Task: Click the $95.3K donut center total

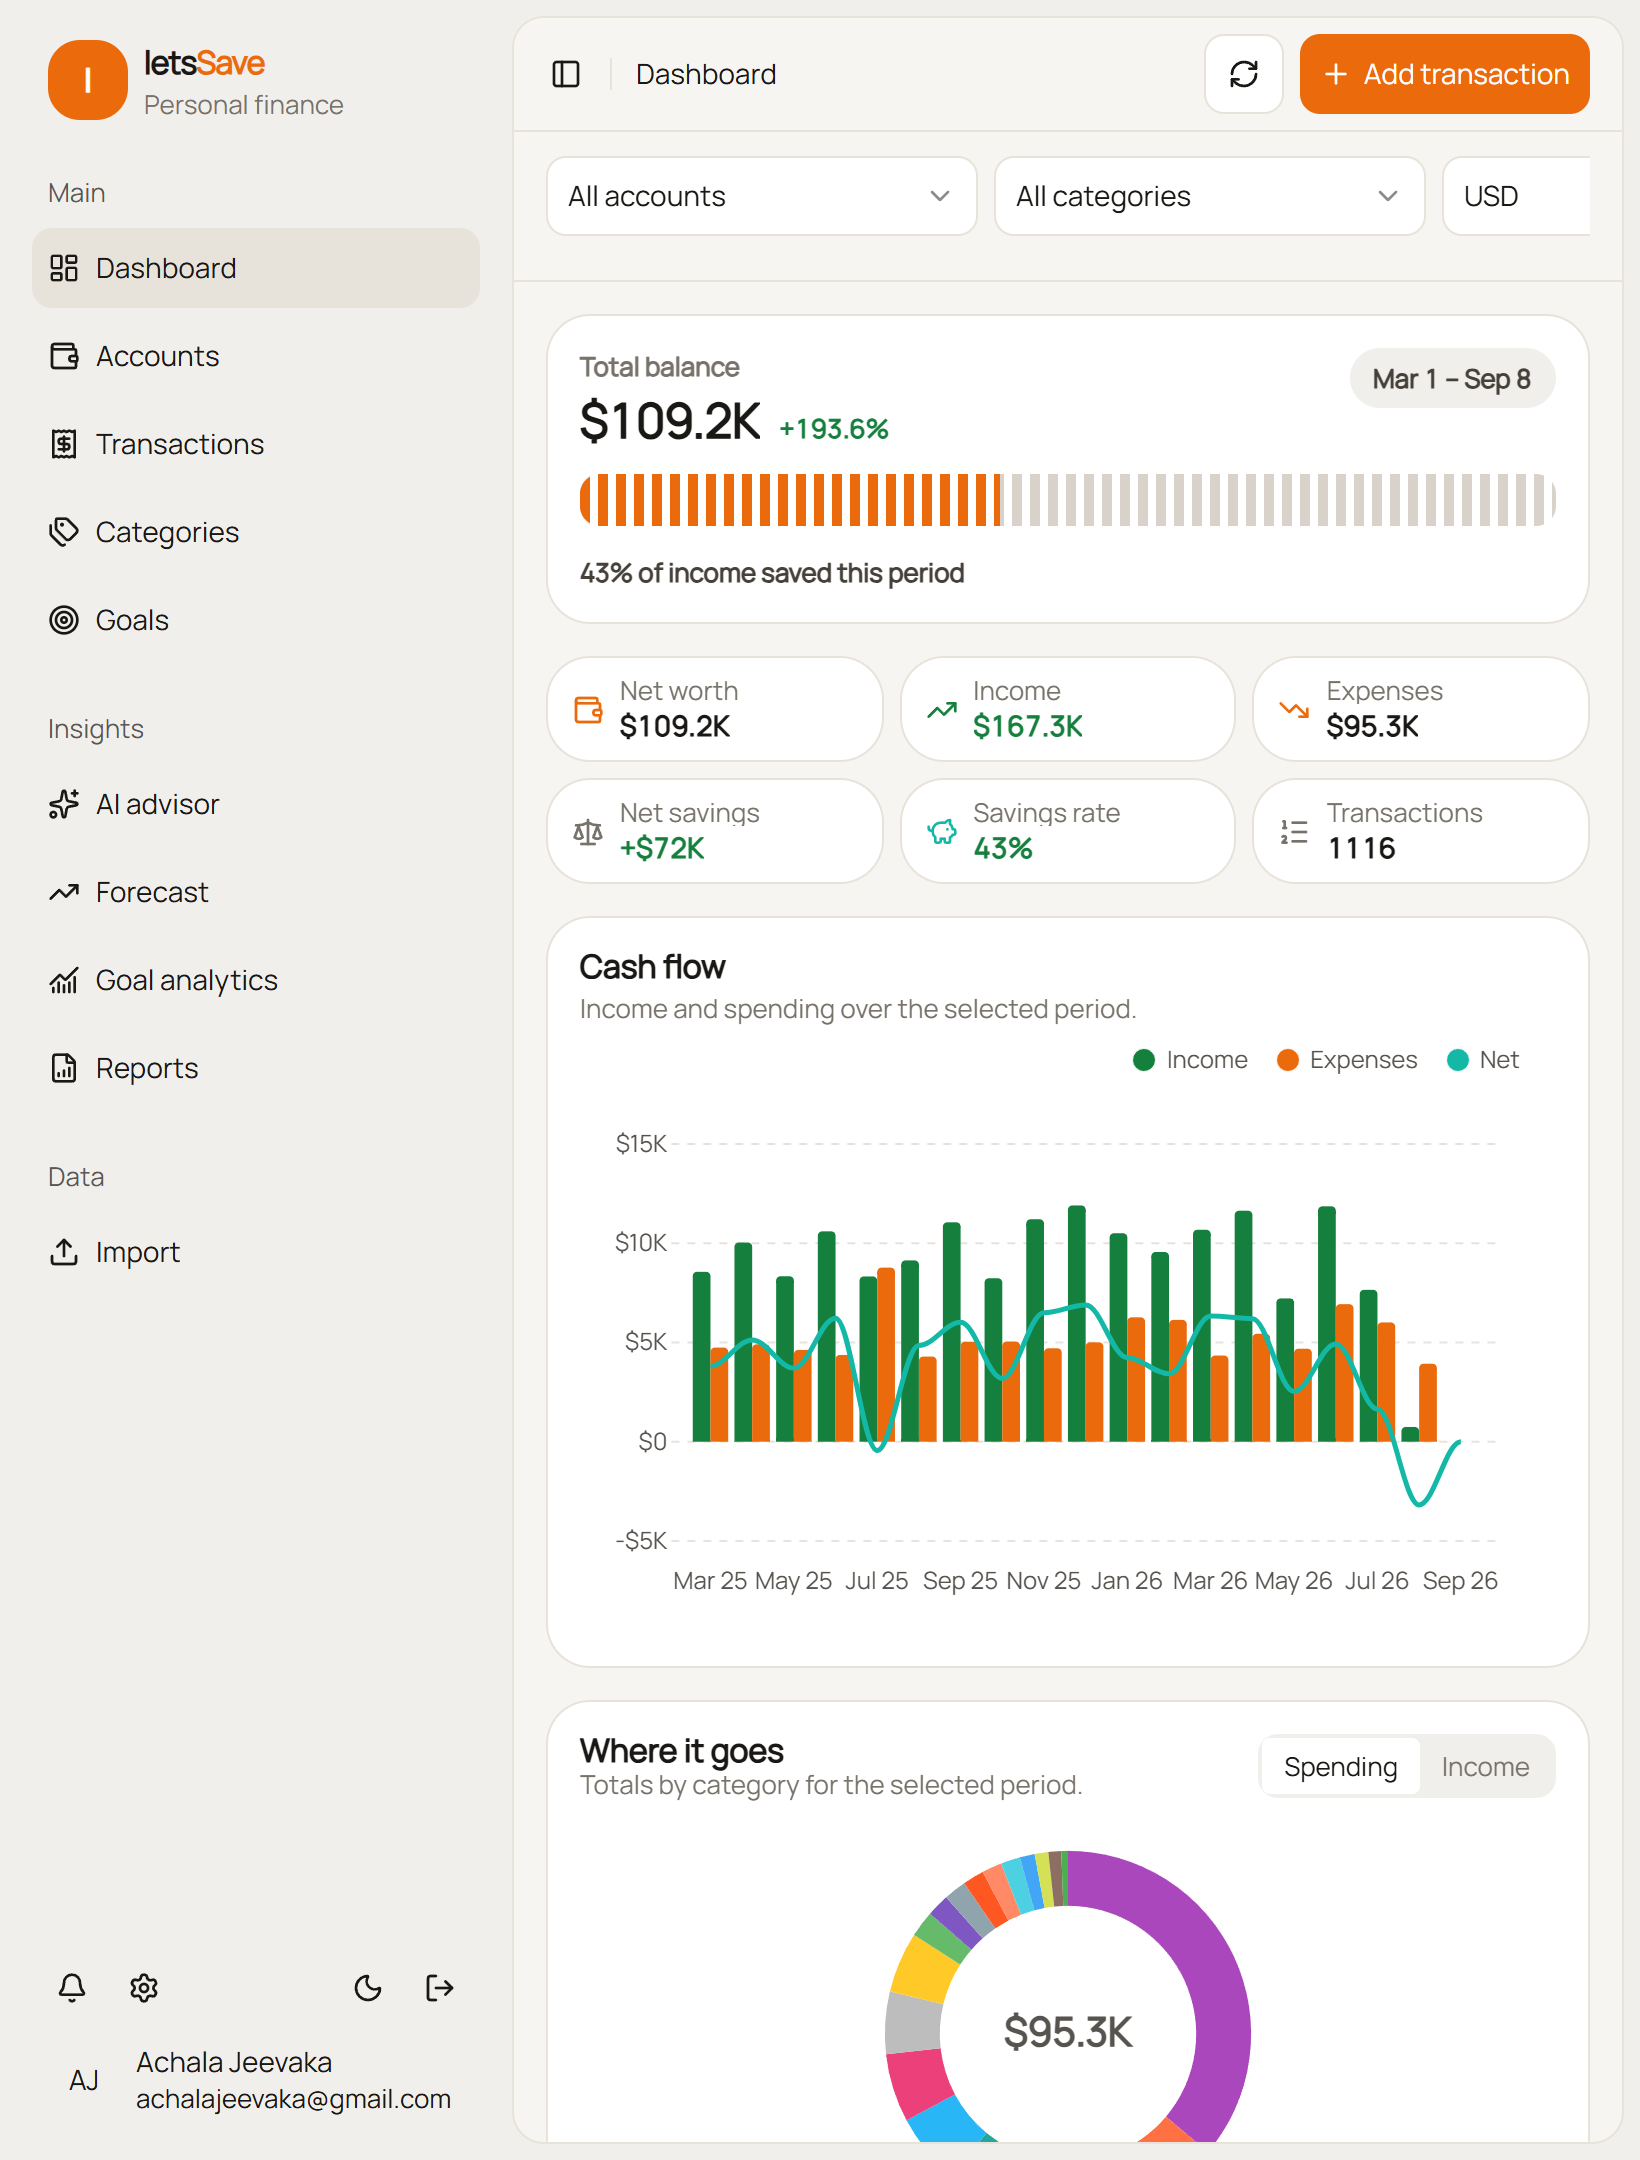Action: 1068,2032
